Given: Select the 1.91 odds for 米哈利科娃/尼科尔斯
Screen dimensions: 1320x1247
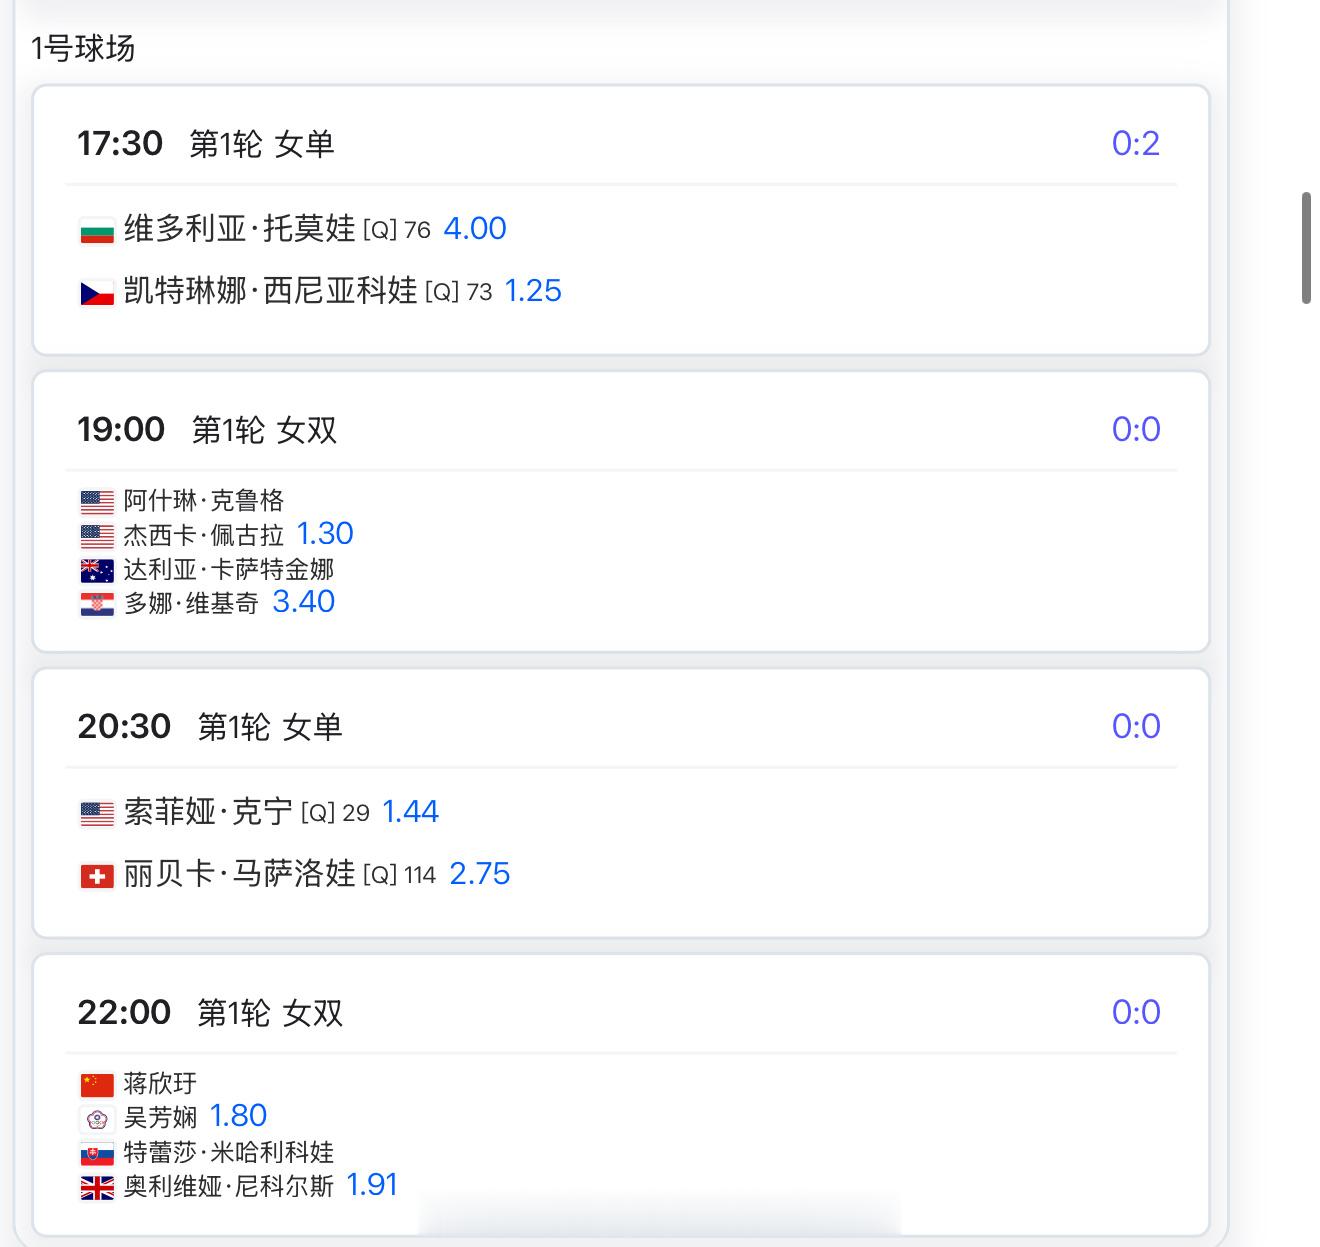Looking at the screenshot, I should coord(372,1186).
